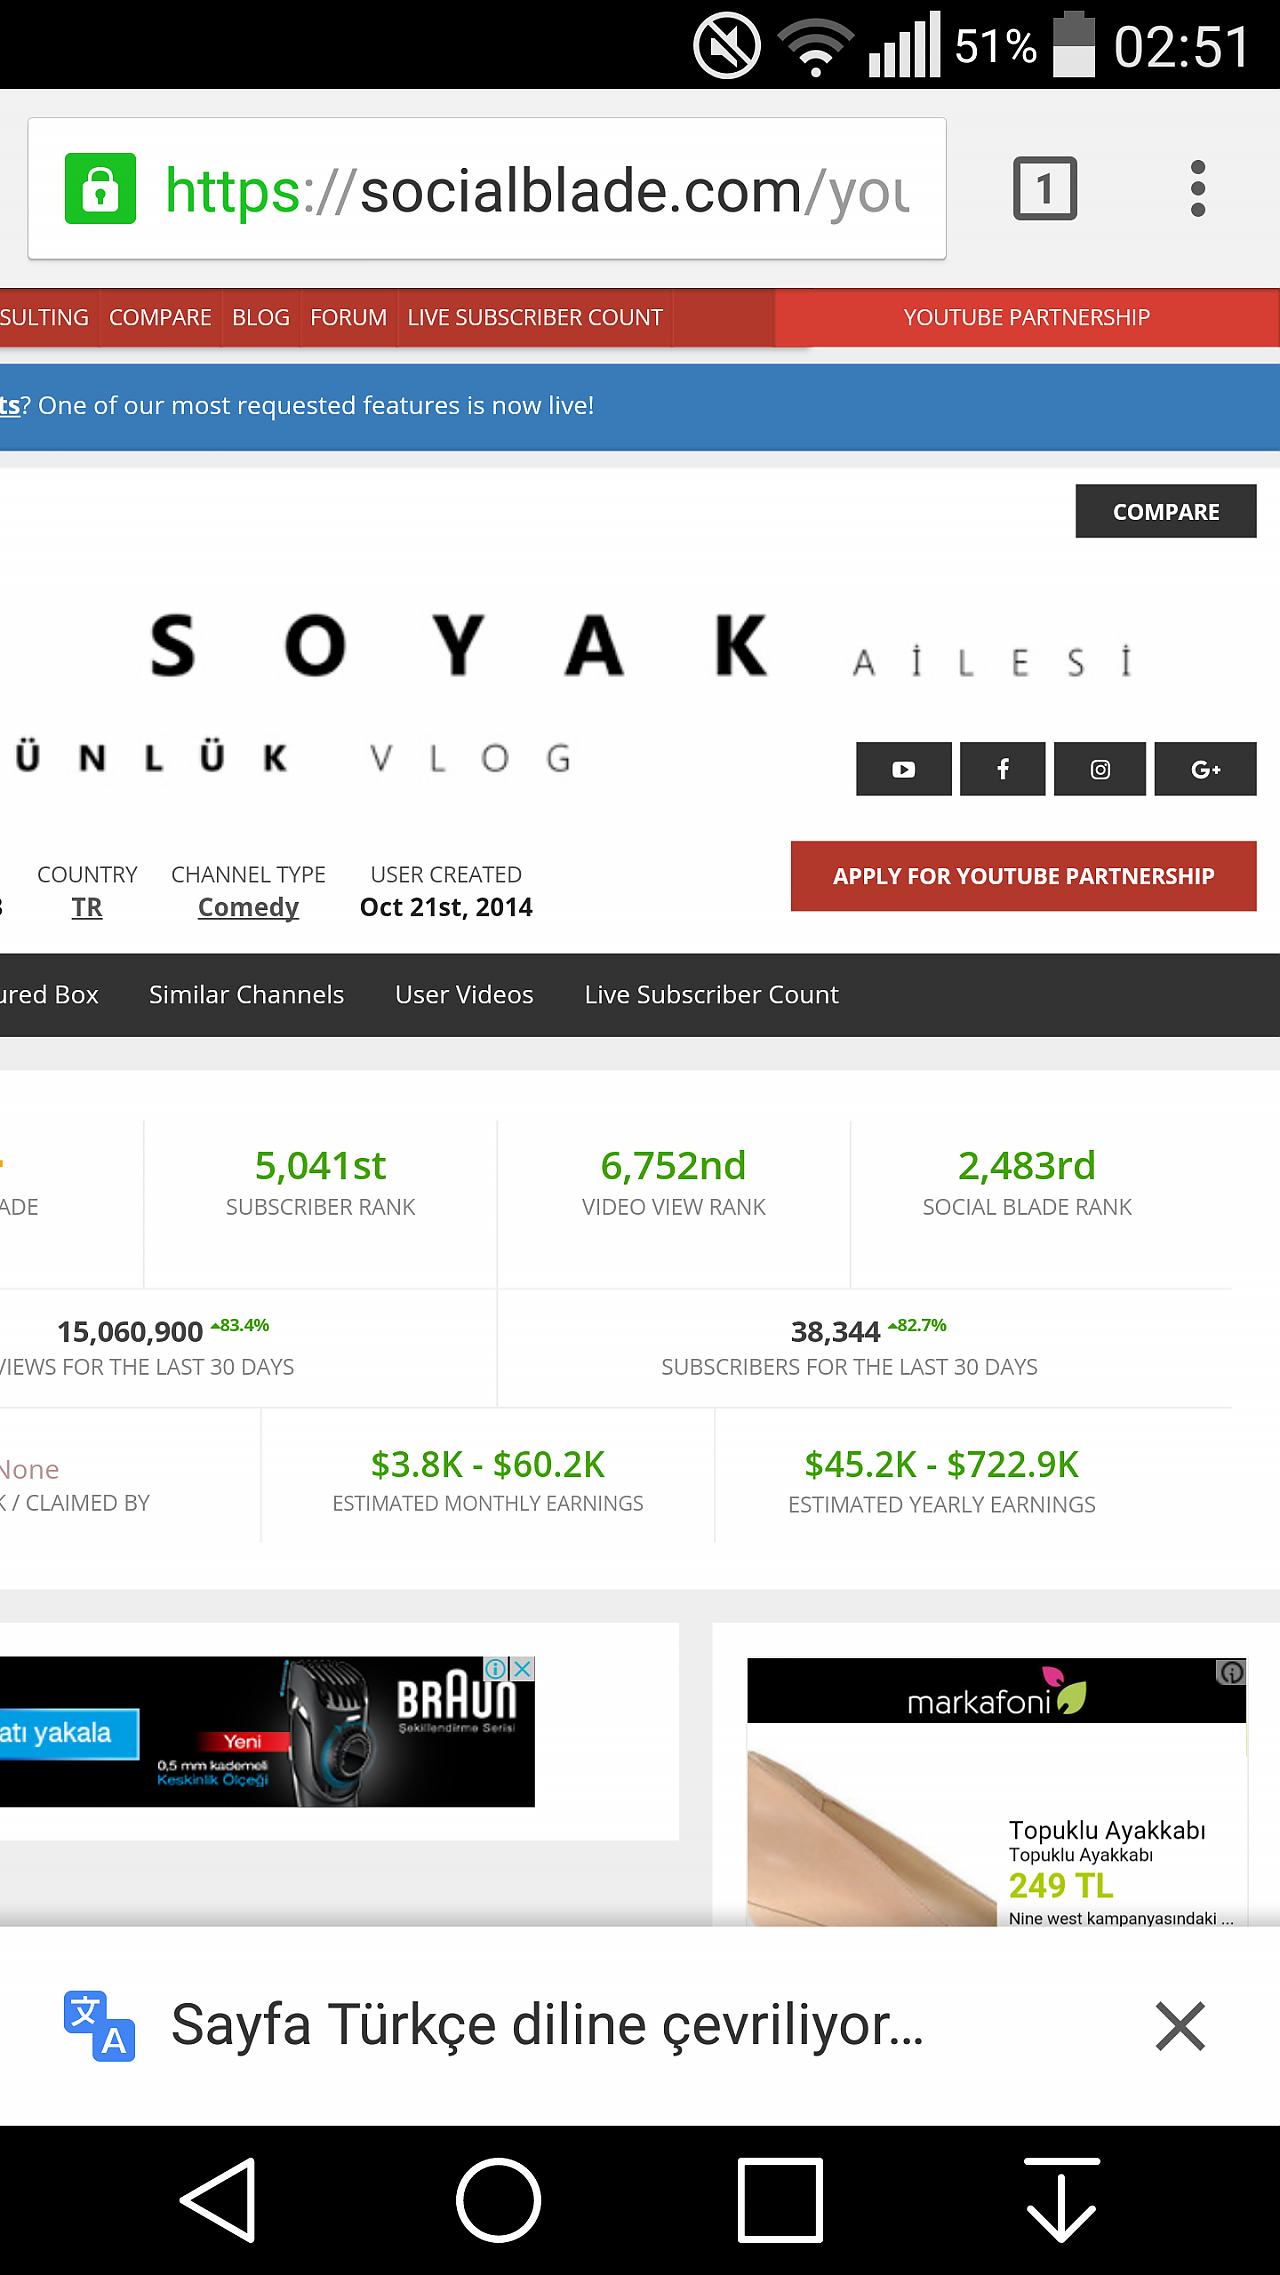
Task: Click the 2,483rd Social Blade rank
Action: coord(1027,1166)
